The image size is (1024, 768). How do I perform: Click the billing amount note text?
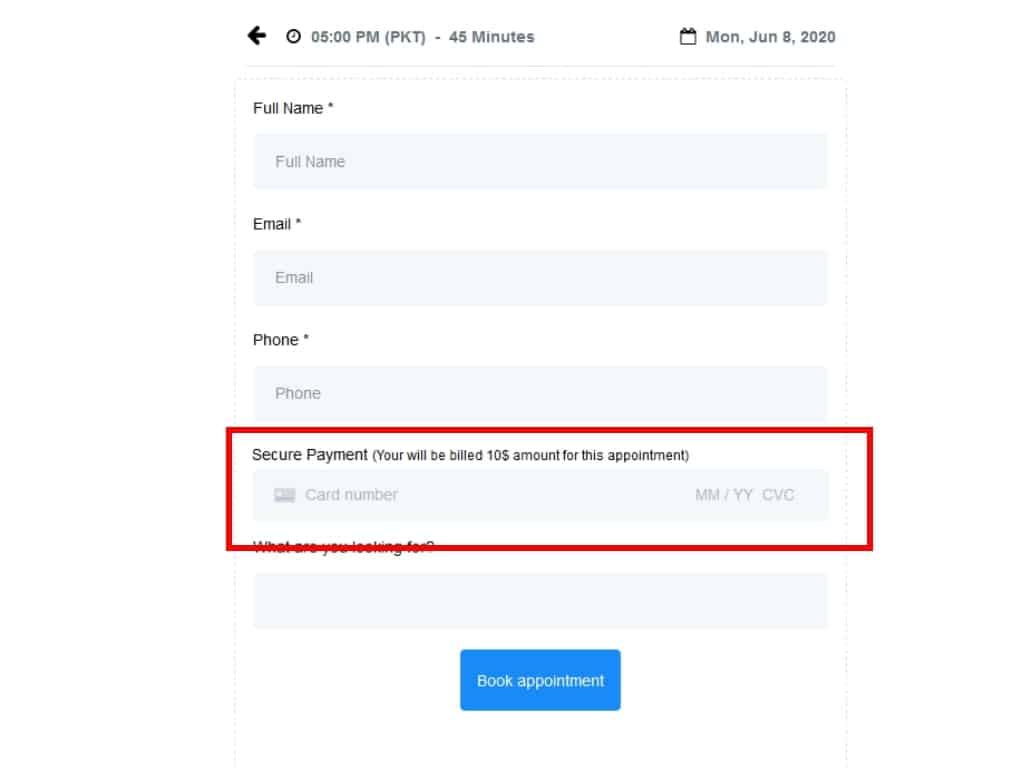click(x=531, y=456)
